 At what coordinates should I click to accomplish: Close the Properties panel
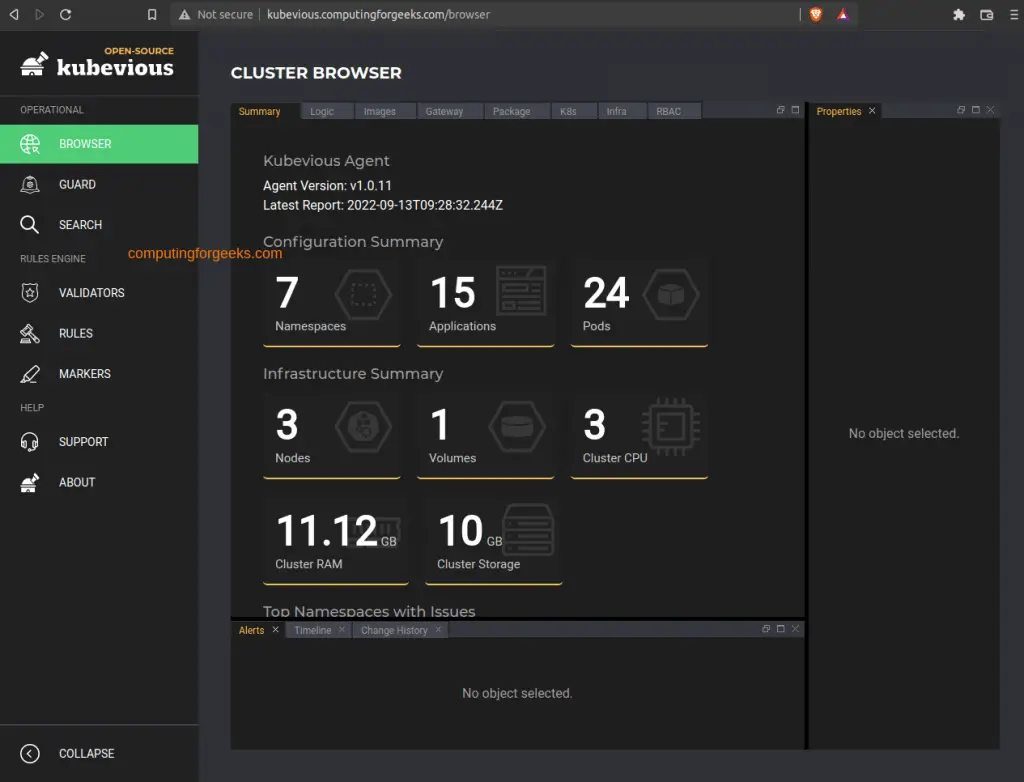tap(991, 110)
